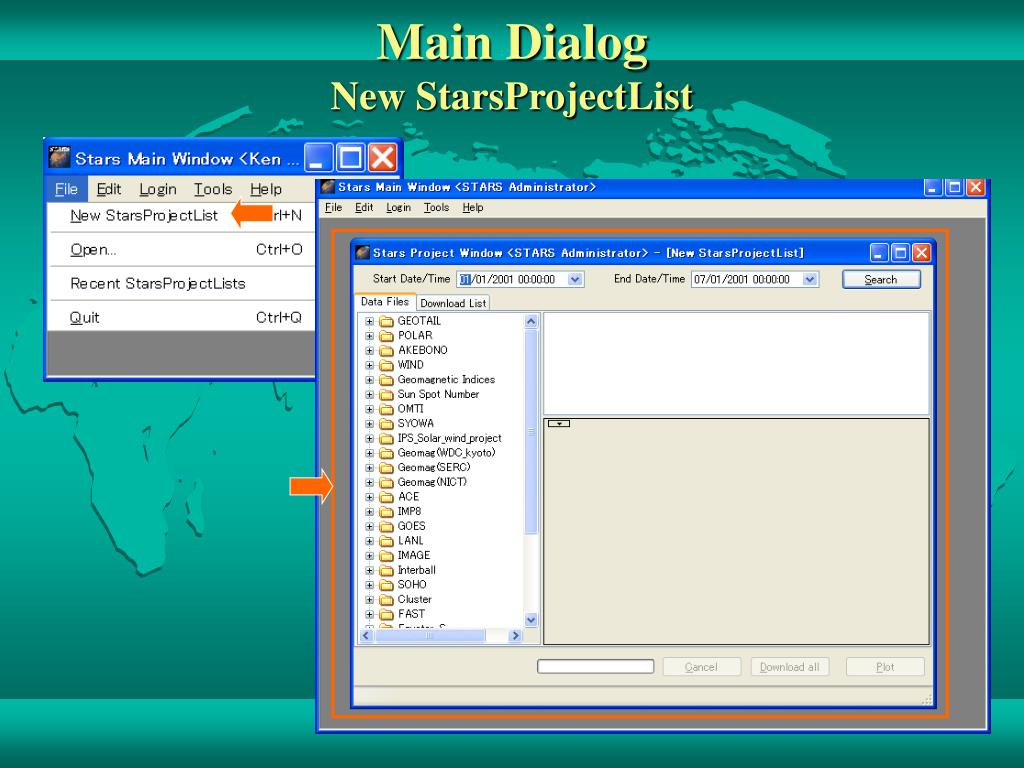Click the AKEBONO folder icon

pos(387,350)
